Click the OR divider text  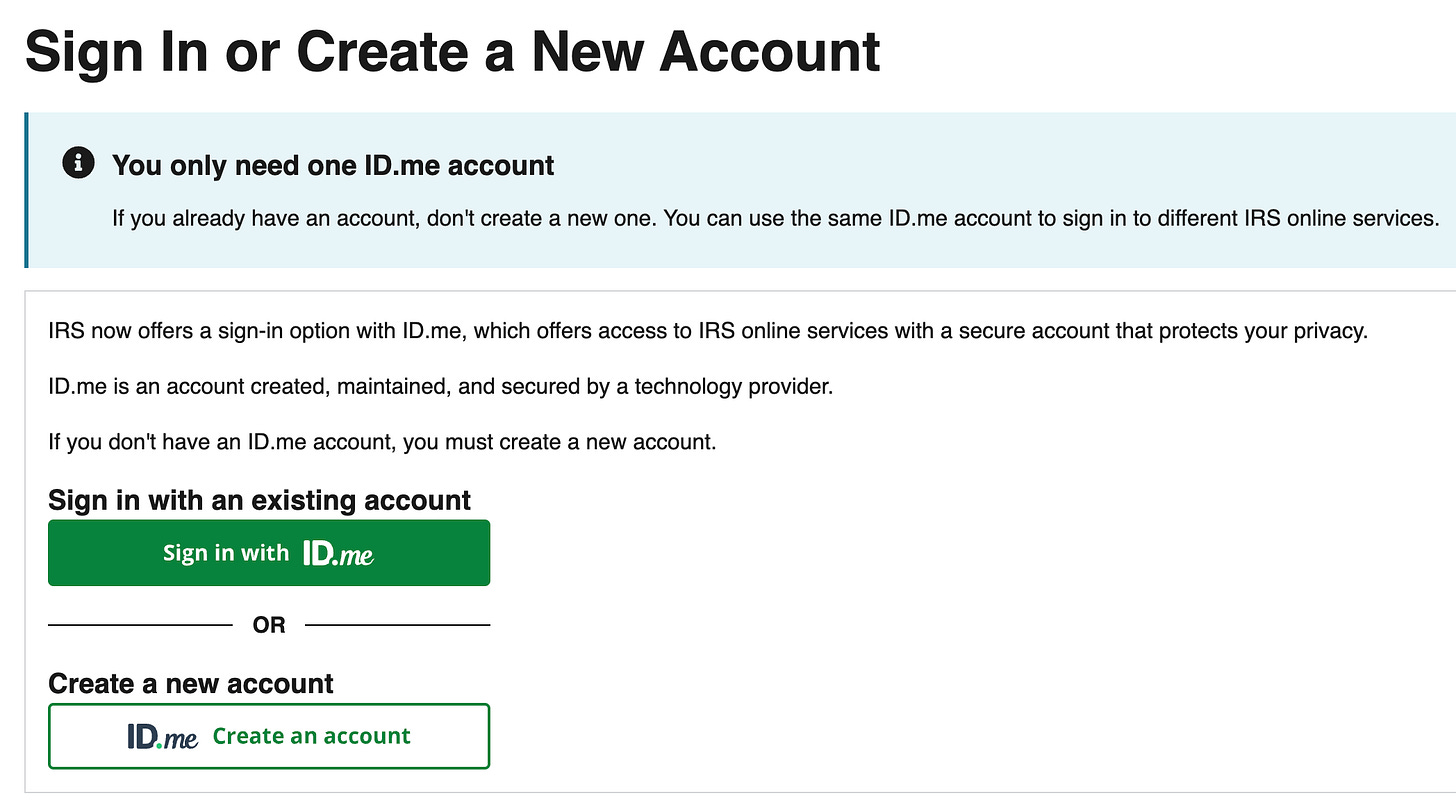pos(268,624)
